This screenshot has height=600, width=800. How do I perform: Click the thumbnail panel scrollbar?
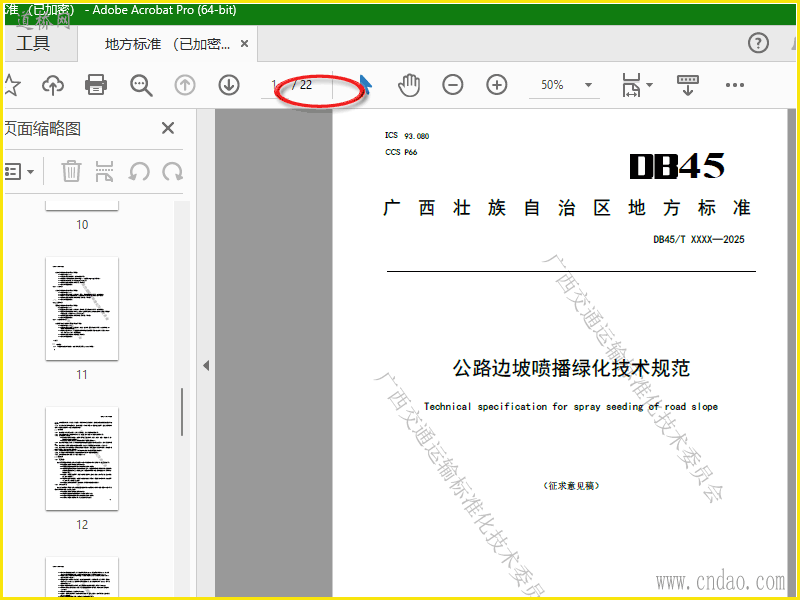tap(182, 412)
